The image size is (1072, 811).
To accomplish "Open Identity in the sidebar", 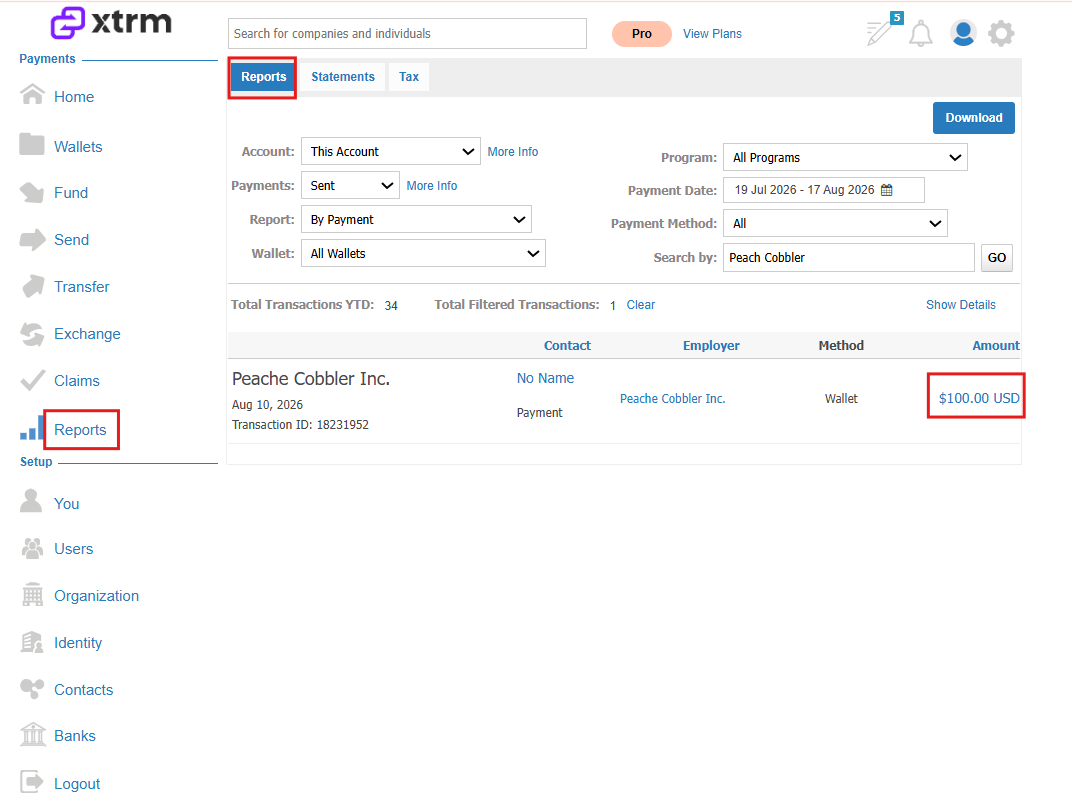I will click(x=78, y=643).
